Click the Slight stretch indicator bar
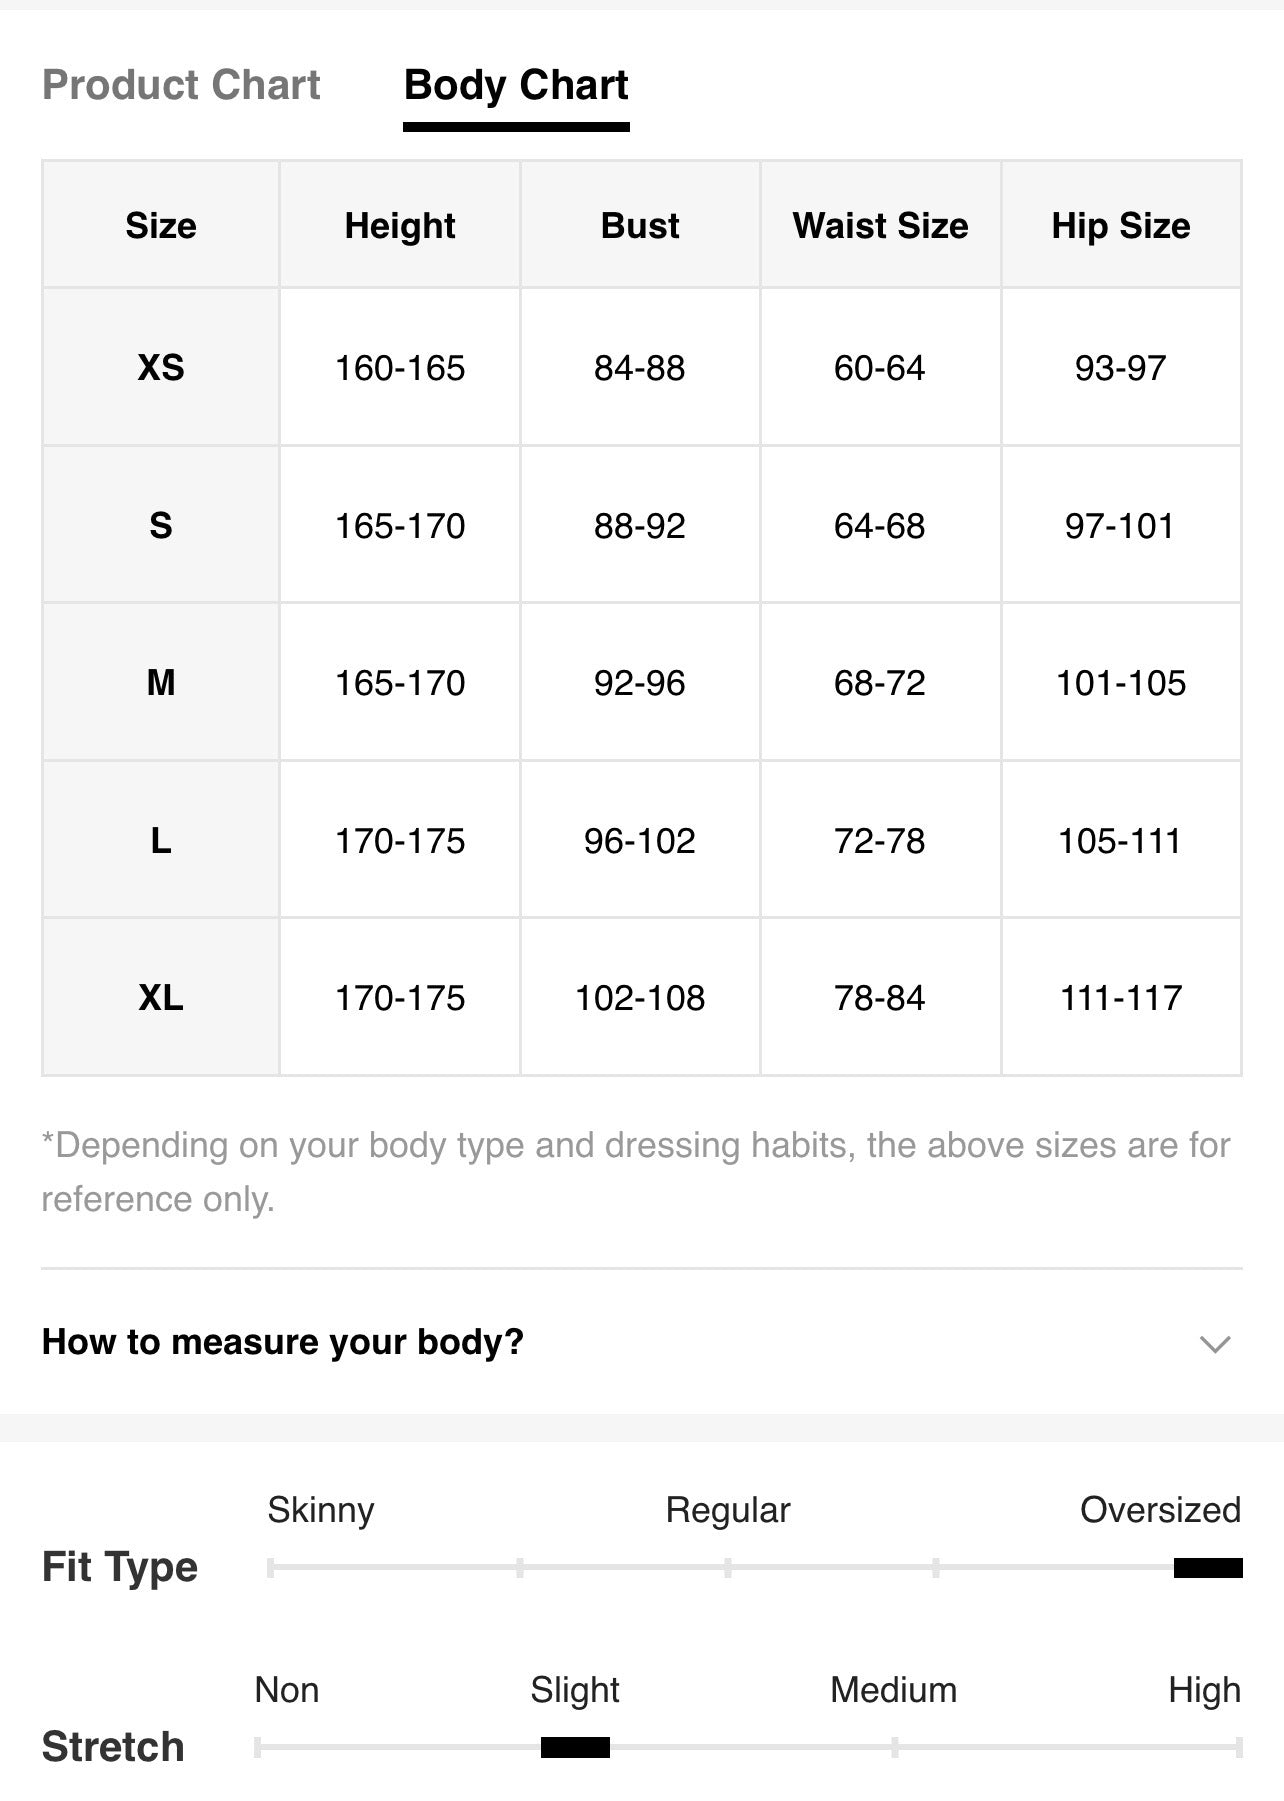This screenshot has height=1801, width=1284. click(575, 1747)
